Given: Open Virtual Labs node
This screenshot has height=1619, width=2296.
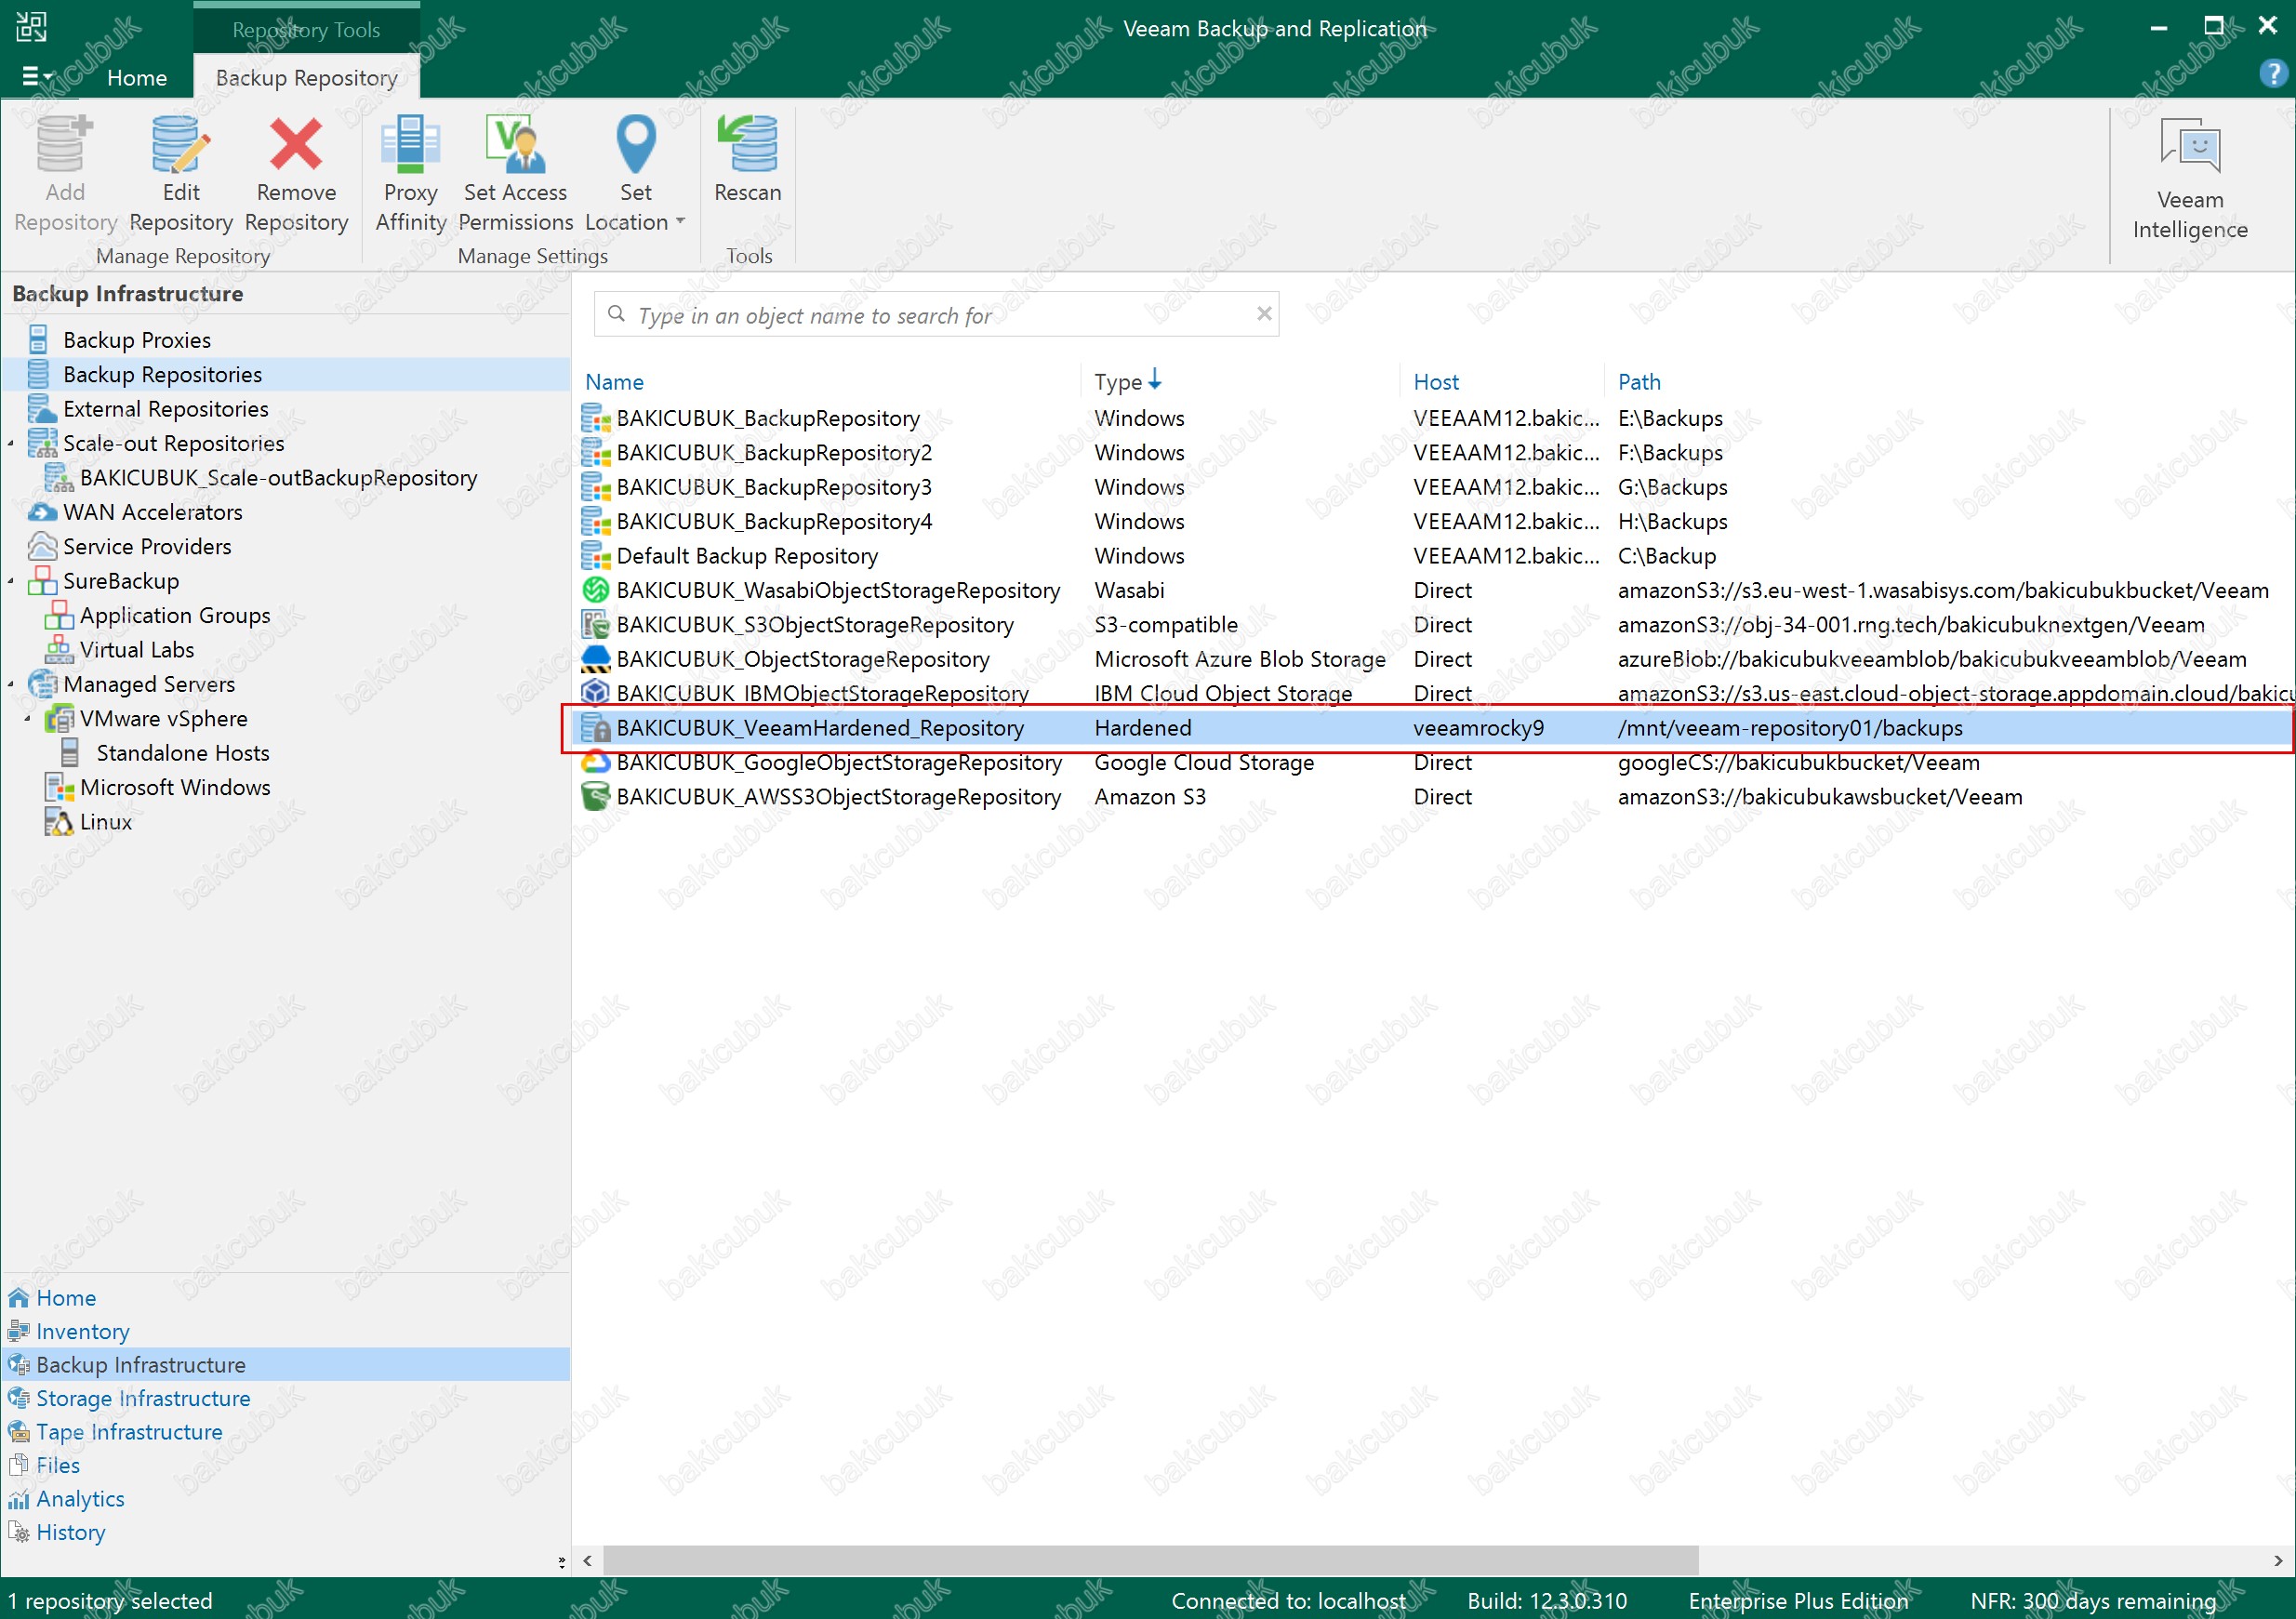Looking at the screenshot, I should pos(137,650).
